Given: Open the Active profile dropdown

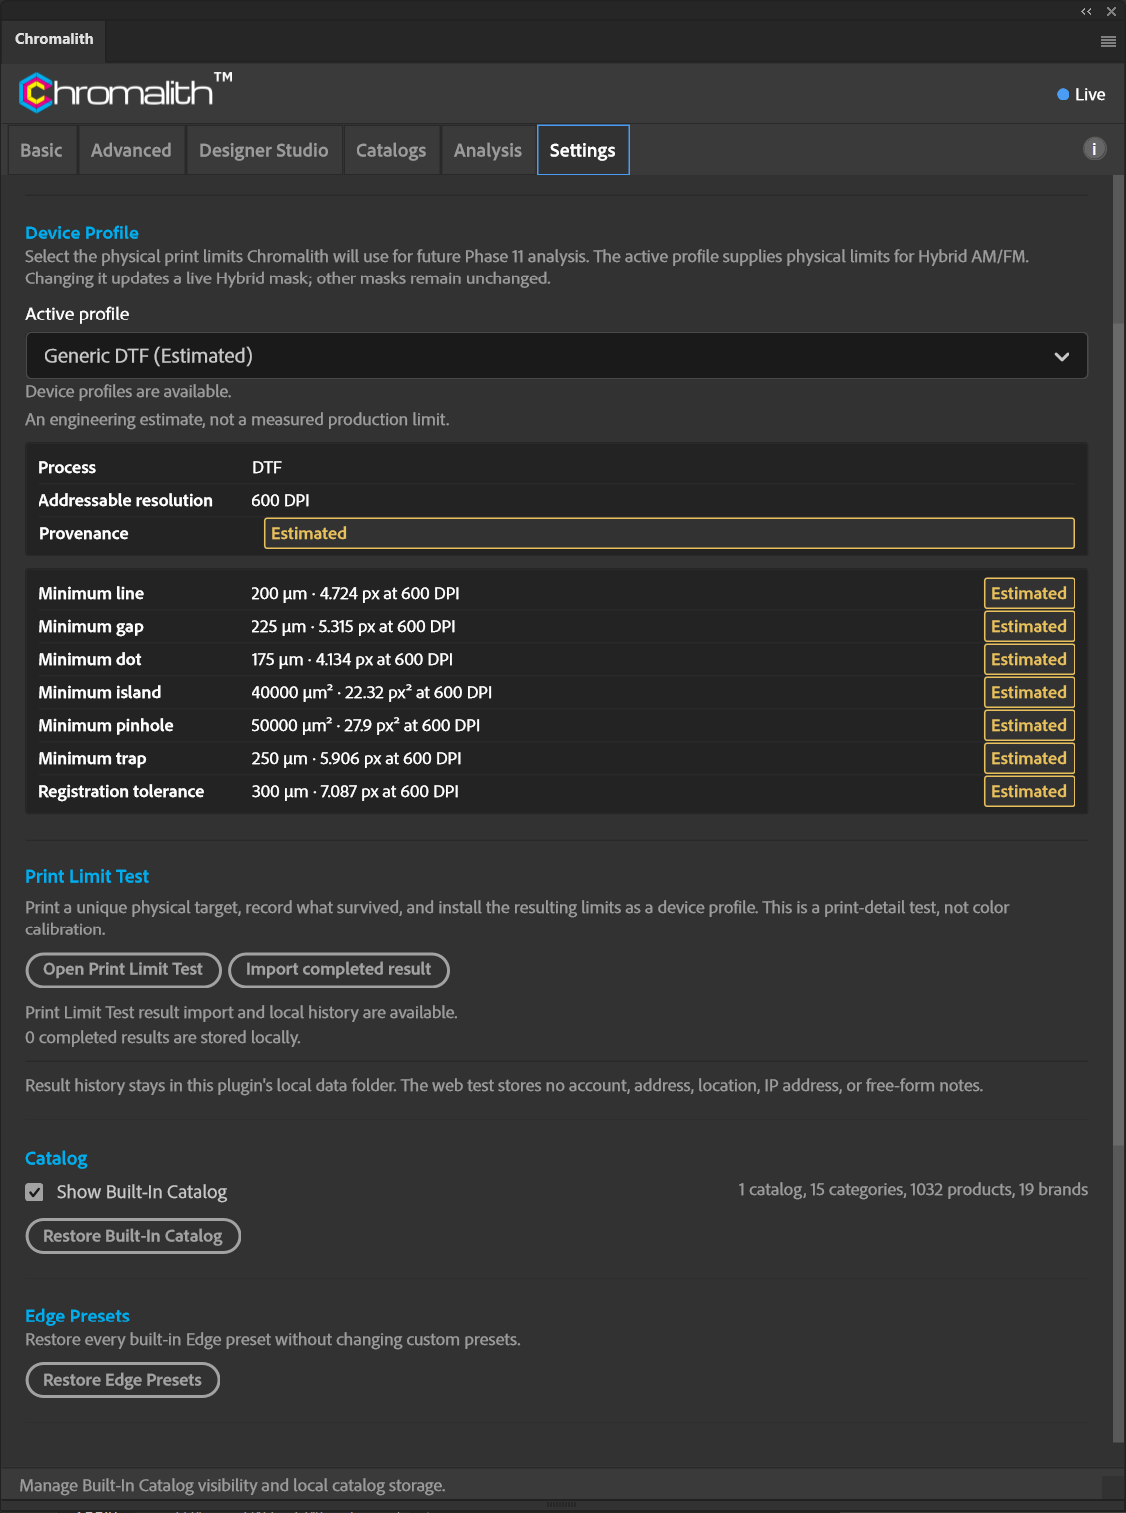Looking at the screenshot, I should click(556, 356).
